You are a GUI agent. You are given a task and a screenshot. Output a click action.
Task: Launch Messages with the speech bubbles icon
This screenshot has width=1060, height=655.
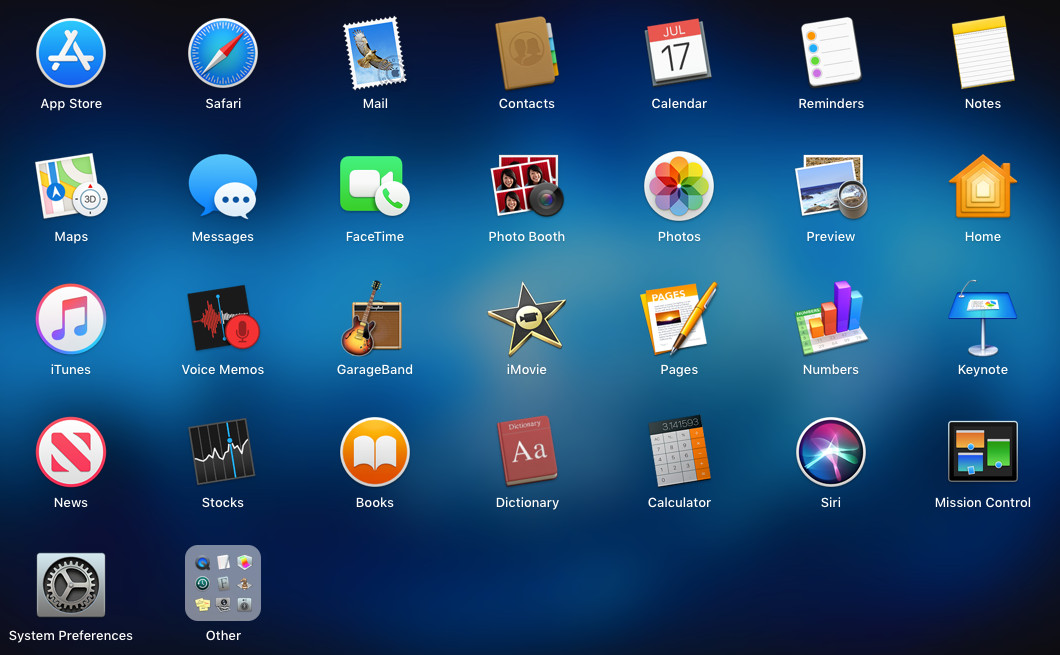(x=223, y=186)
